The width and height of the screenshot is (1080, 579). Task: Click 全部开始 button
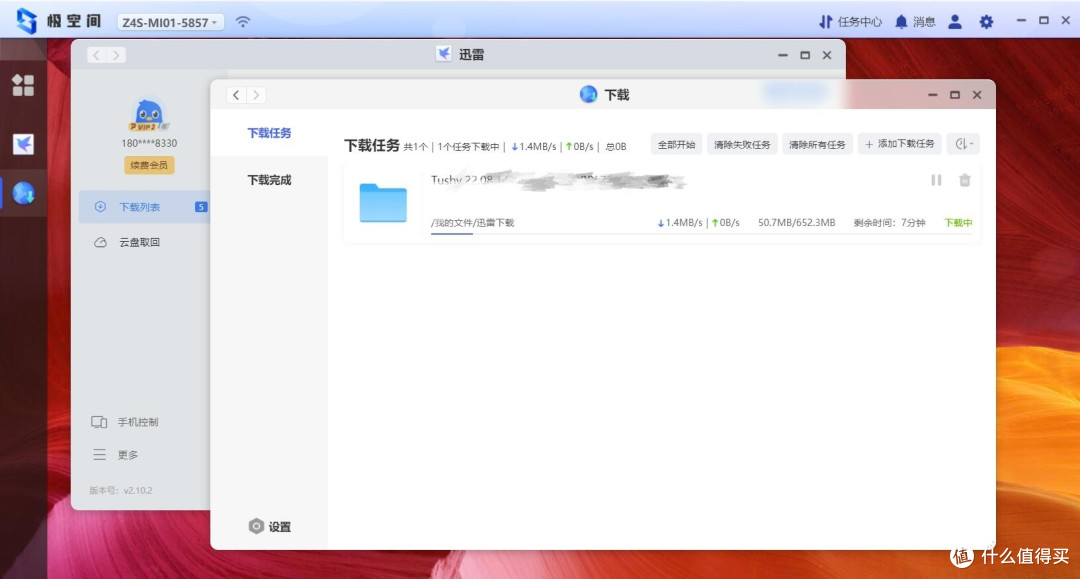[x=676, y=145]
